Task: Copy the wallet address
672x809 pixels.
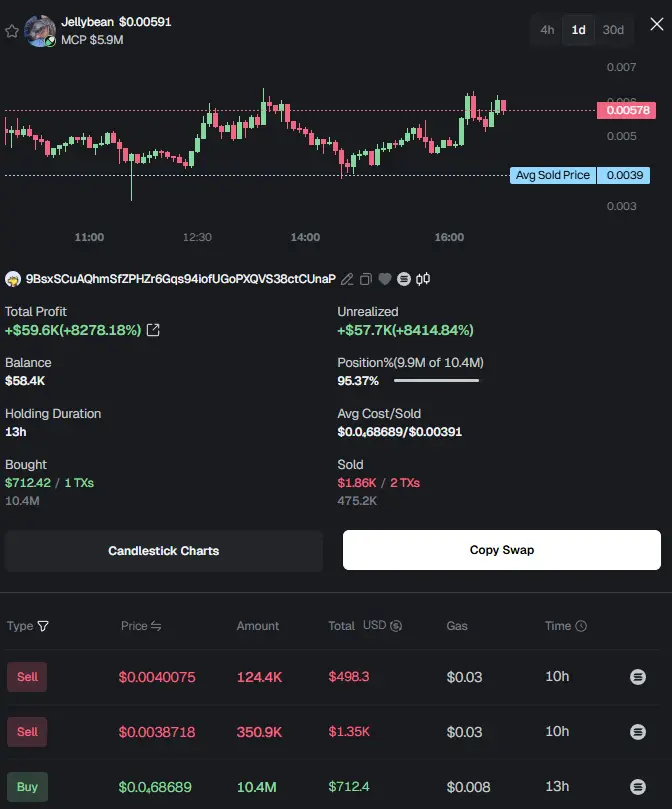Action: click(x=365, y=279)
